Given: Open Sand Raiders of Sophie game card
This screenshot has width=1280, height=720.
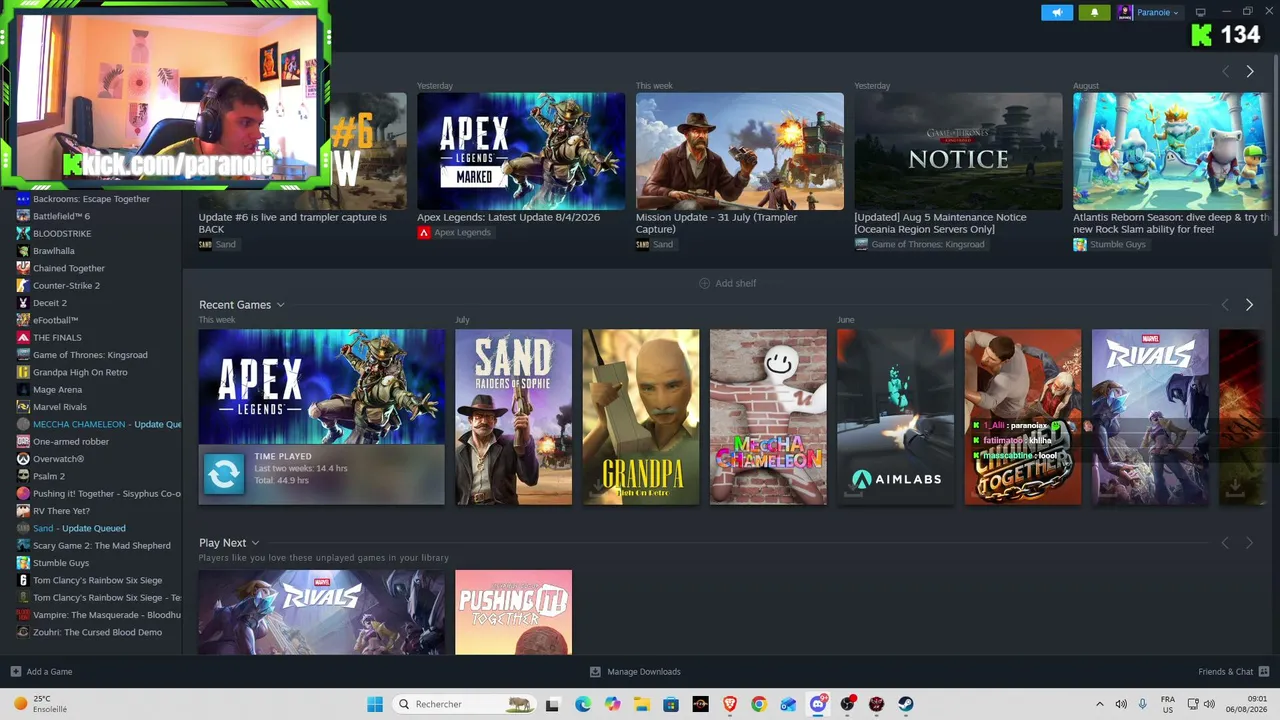Looking at the screenshot, I should [x=514, y=417].
